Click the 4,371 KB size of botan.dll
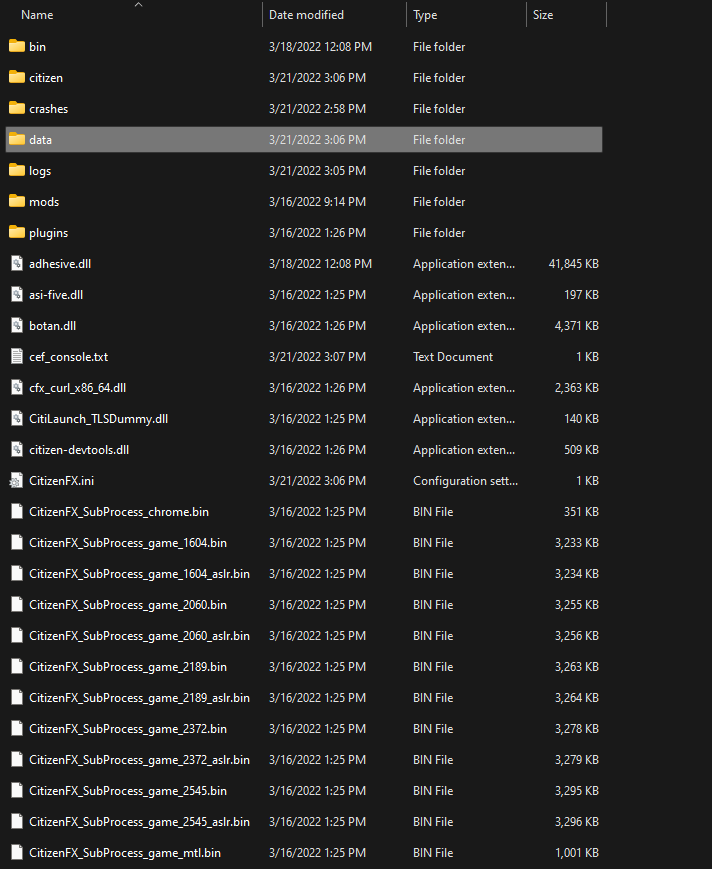The image size is (712, 869). (577, 326)
